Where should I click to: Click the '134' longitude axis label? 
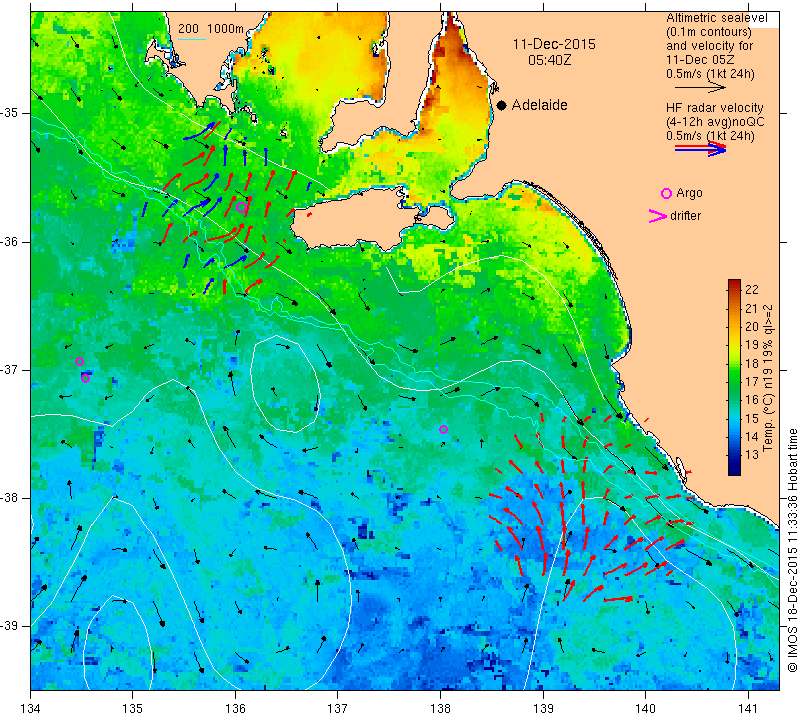coord(31,709)
